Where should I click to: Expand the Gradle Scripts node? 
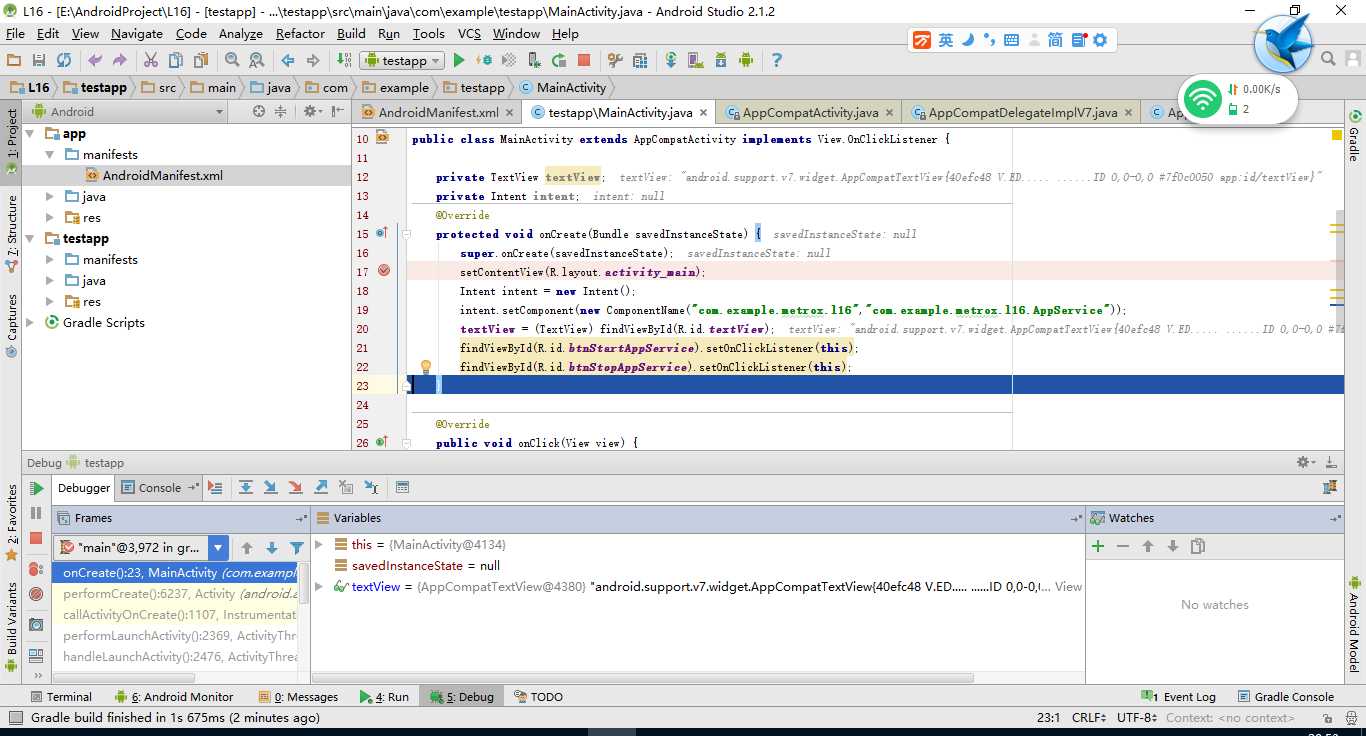(x=30, y=323)
